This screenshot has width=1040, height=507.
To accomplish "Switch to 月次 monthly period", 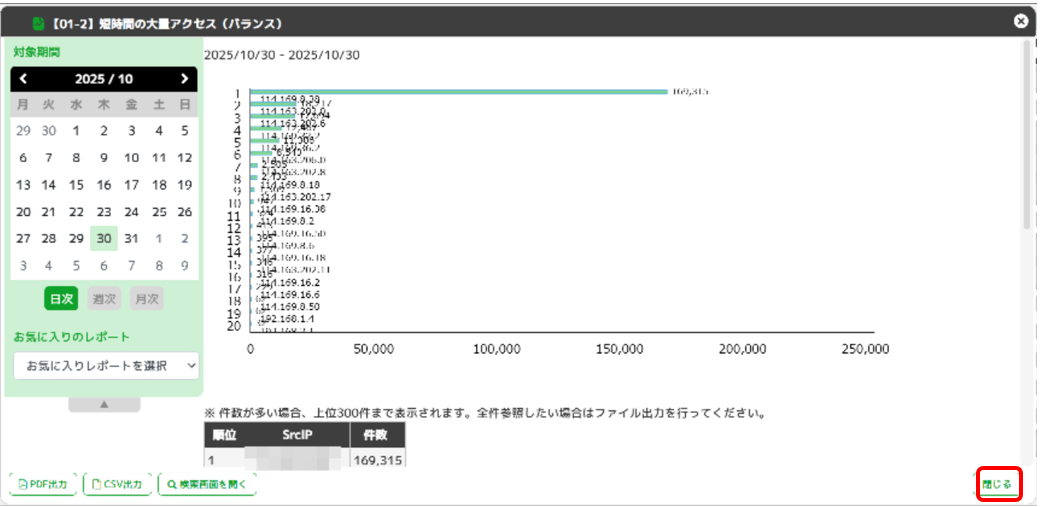I will (146, 299).
